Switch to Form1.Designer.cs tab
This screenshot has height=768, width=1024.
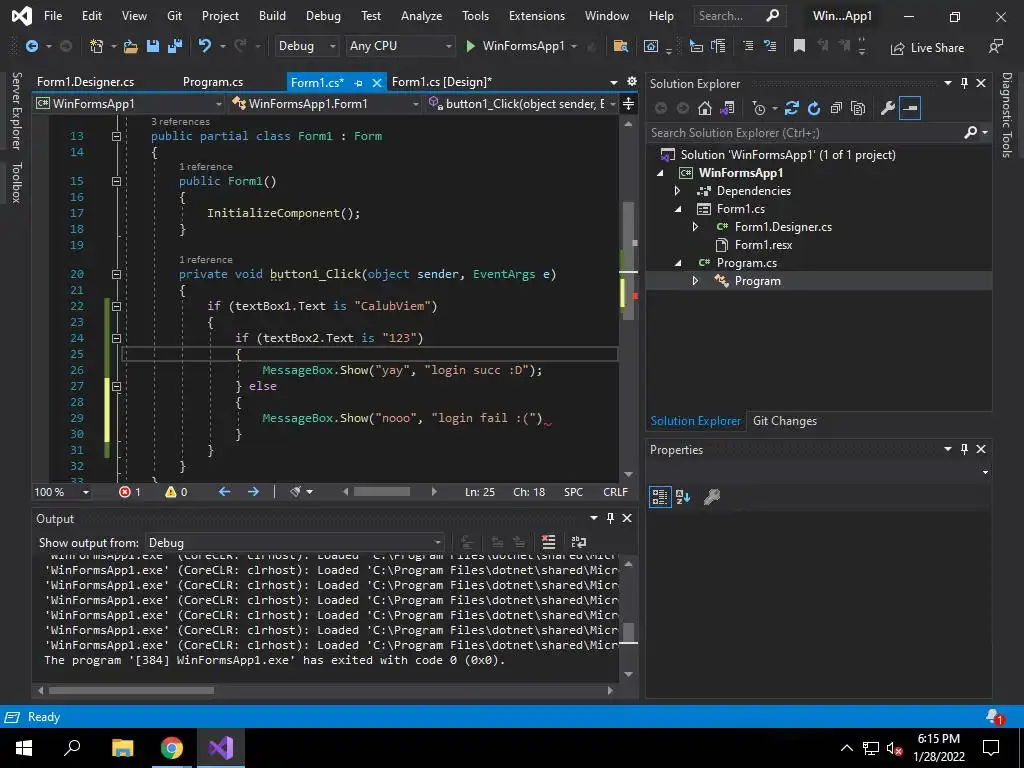pos(86,82)
